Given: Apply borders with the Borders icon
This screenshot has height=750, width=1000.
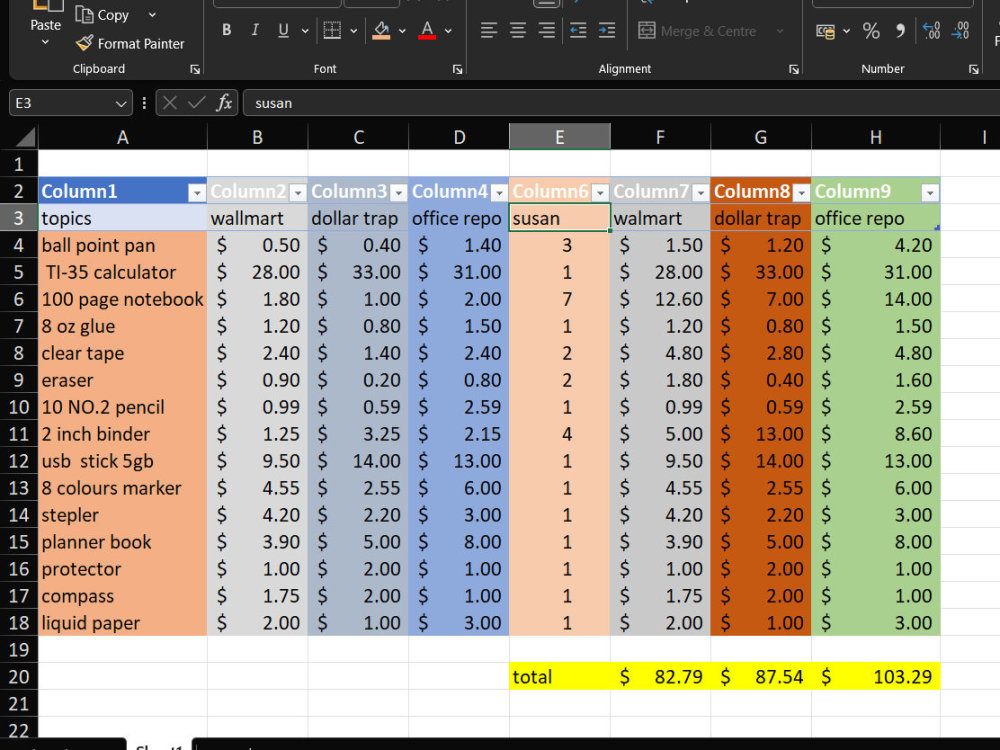Looking at the screenshot, I should (332, 30).
